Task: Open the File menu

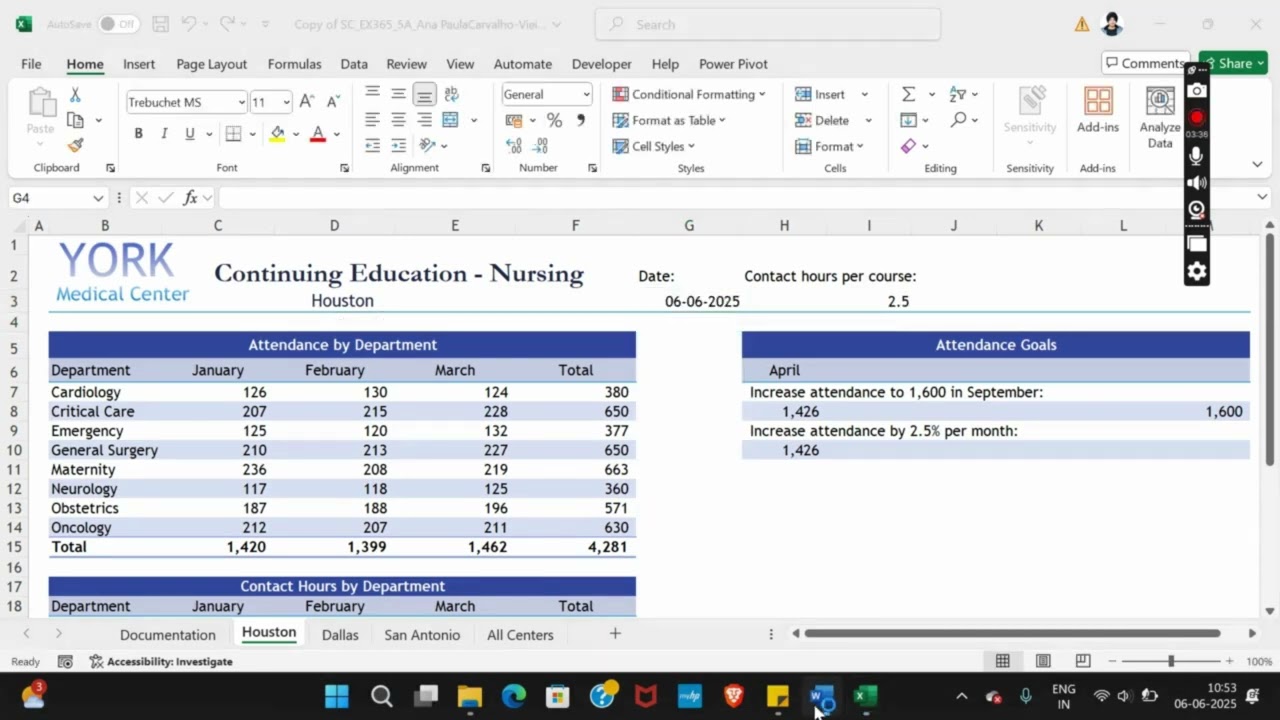Action: tap(31, 64)
